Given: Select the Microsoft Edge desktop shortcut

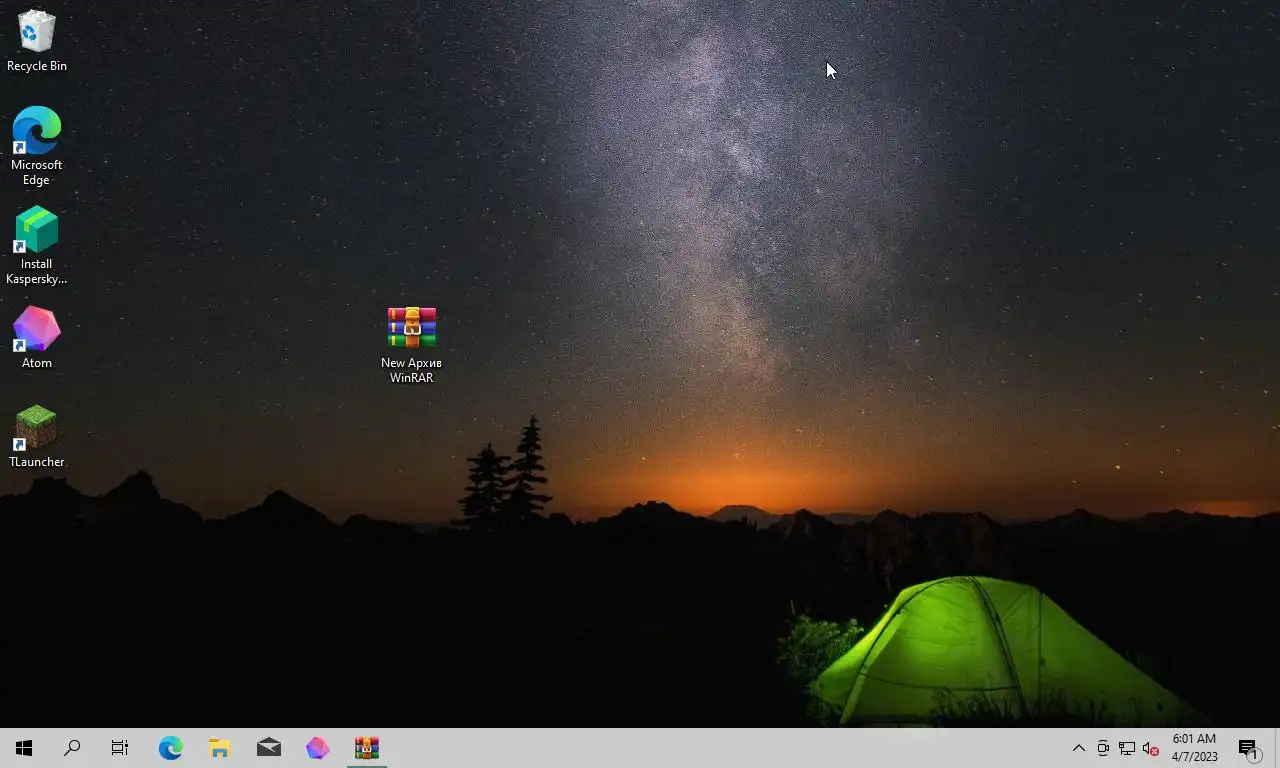Looking at the screenshot, I should [36, 146].
